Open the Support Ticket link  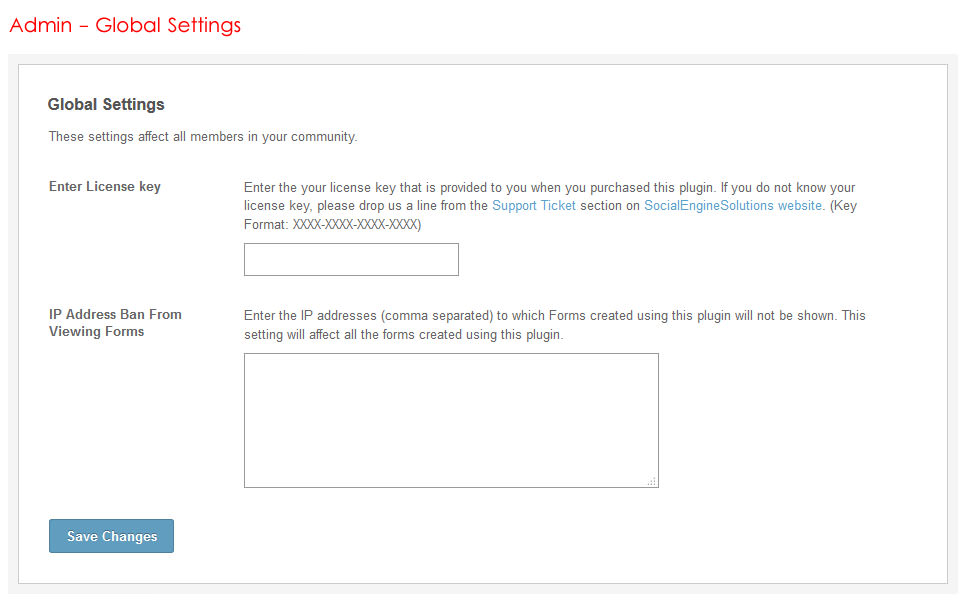tap(534, 206)
